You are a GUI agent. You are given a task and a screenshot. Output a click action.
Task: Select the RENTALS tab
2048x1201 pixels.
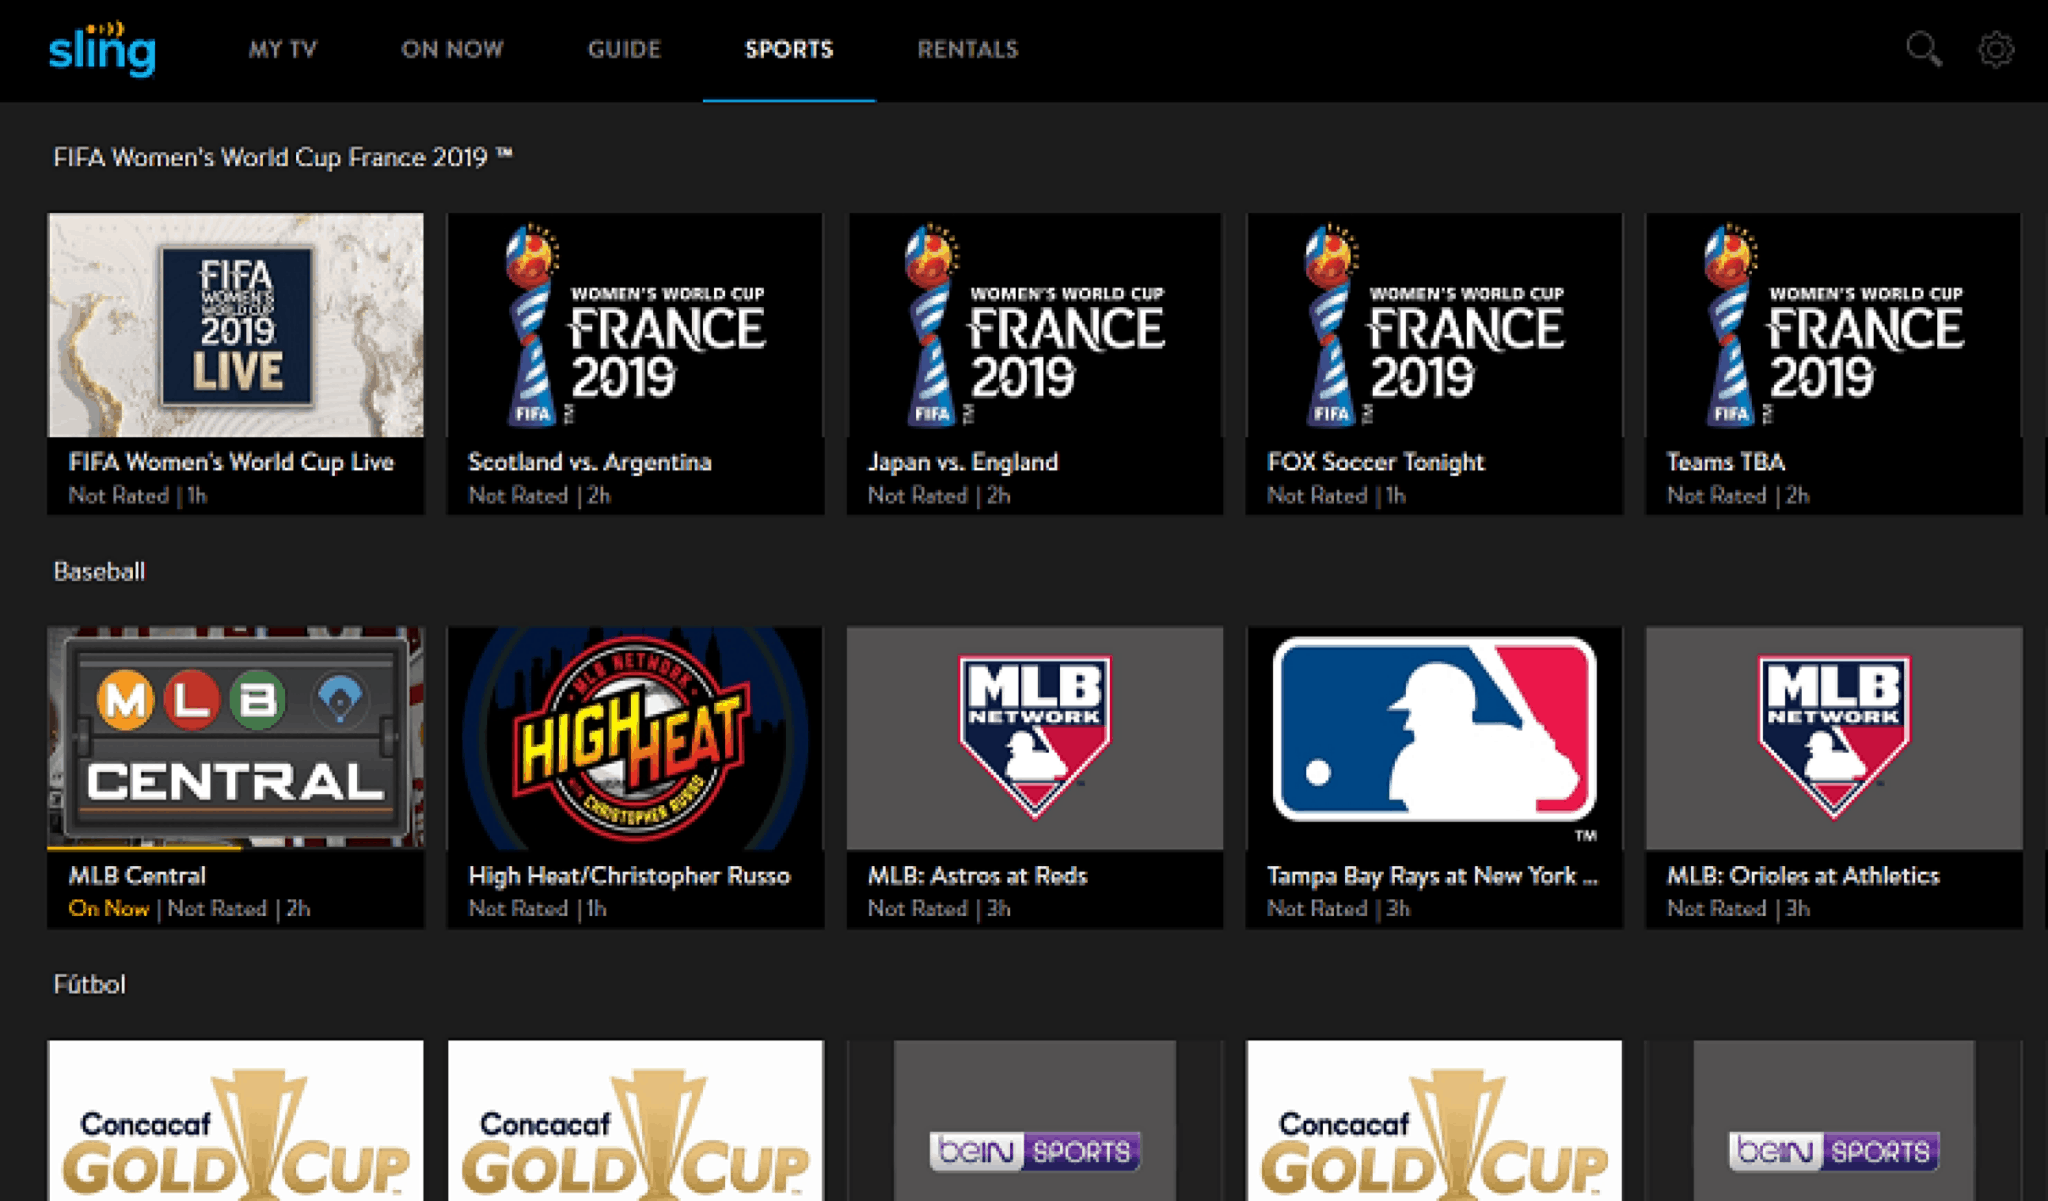(x=967, y=49)
